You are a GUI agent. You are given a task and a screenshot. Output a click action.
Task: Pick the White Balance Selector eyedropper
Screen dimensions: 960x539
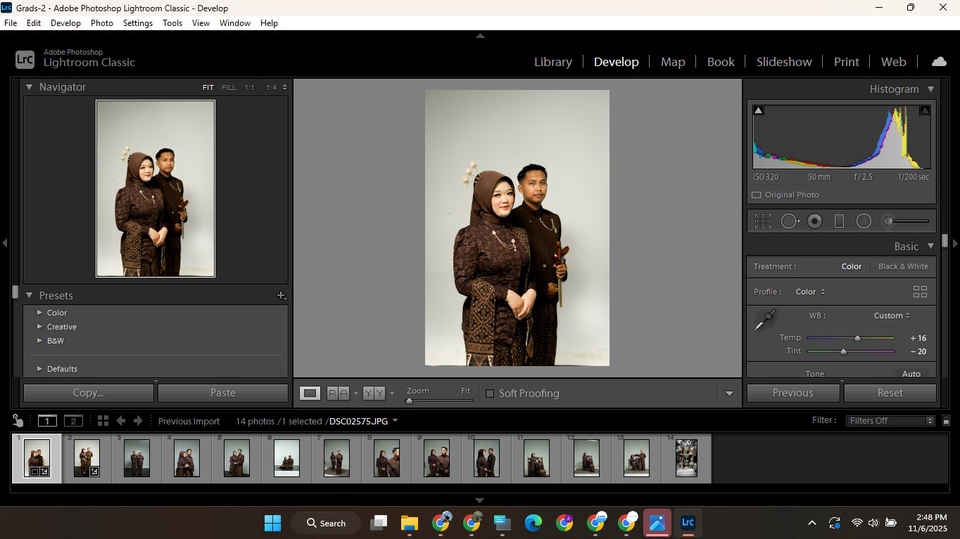[765, 319]
